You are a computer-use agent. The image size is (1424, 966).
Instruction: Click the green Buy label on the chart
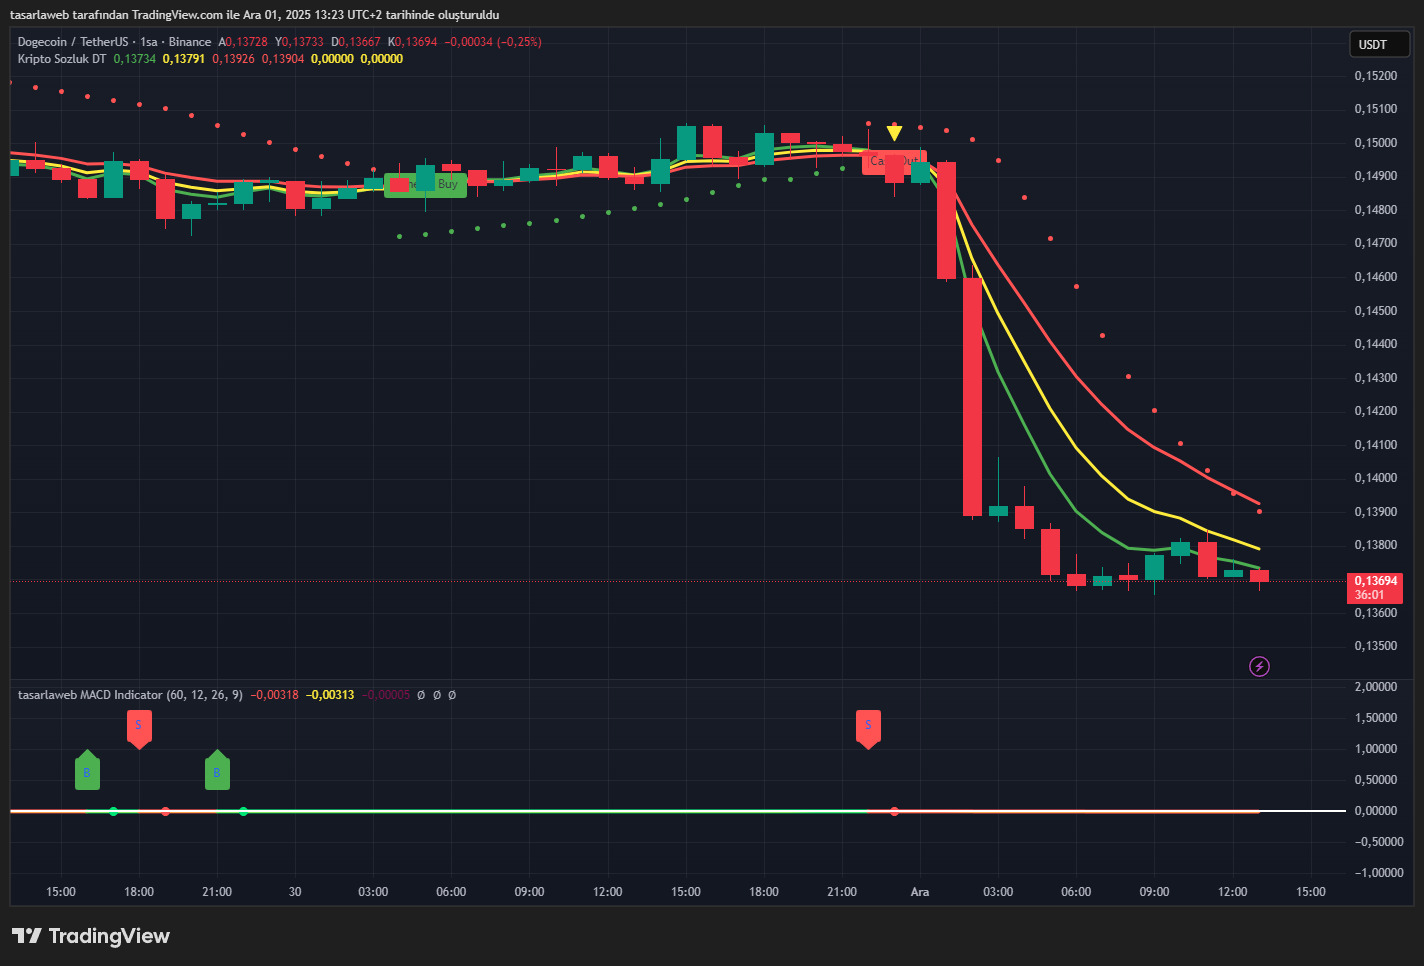pos(425,184)
